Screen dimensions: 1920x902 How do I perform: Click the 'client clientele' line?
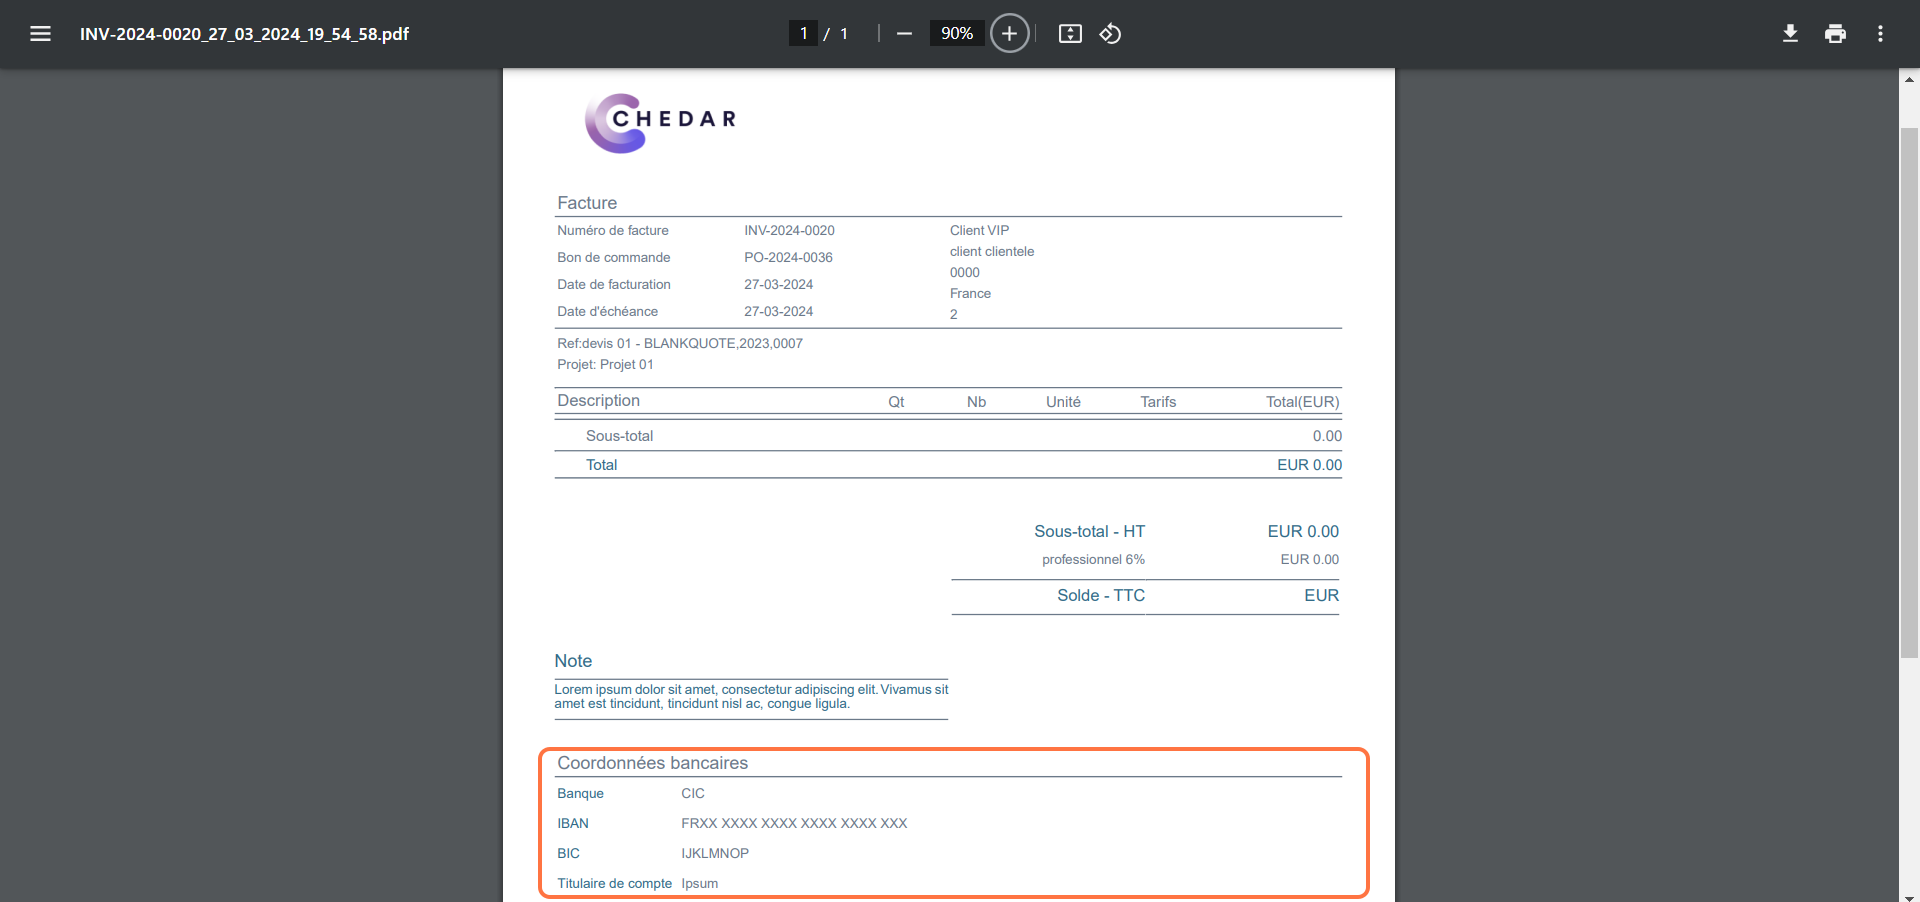click(992, 251)
